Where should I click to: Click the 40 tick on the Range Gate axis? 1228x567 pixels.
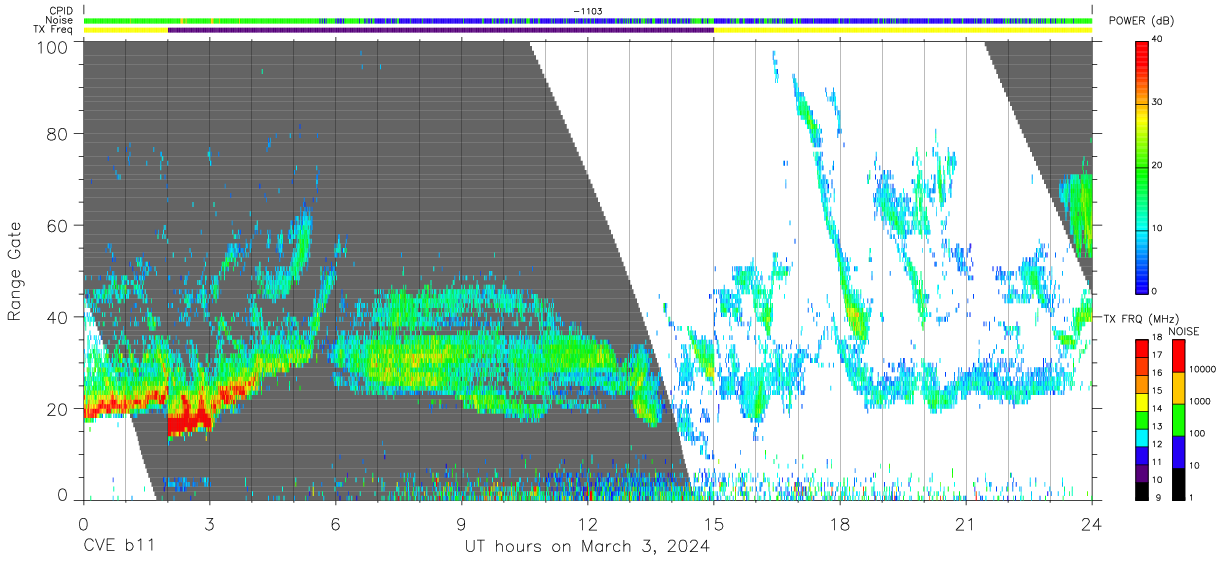click(x=56, y=317)
